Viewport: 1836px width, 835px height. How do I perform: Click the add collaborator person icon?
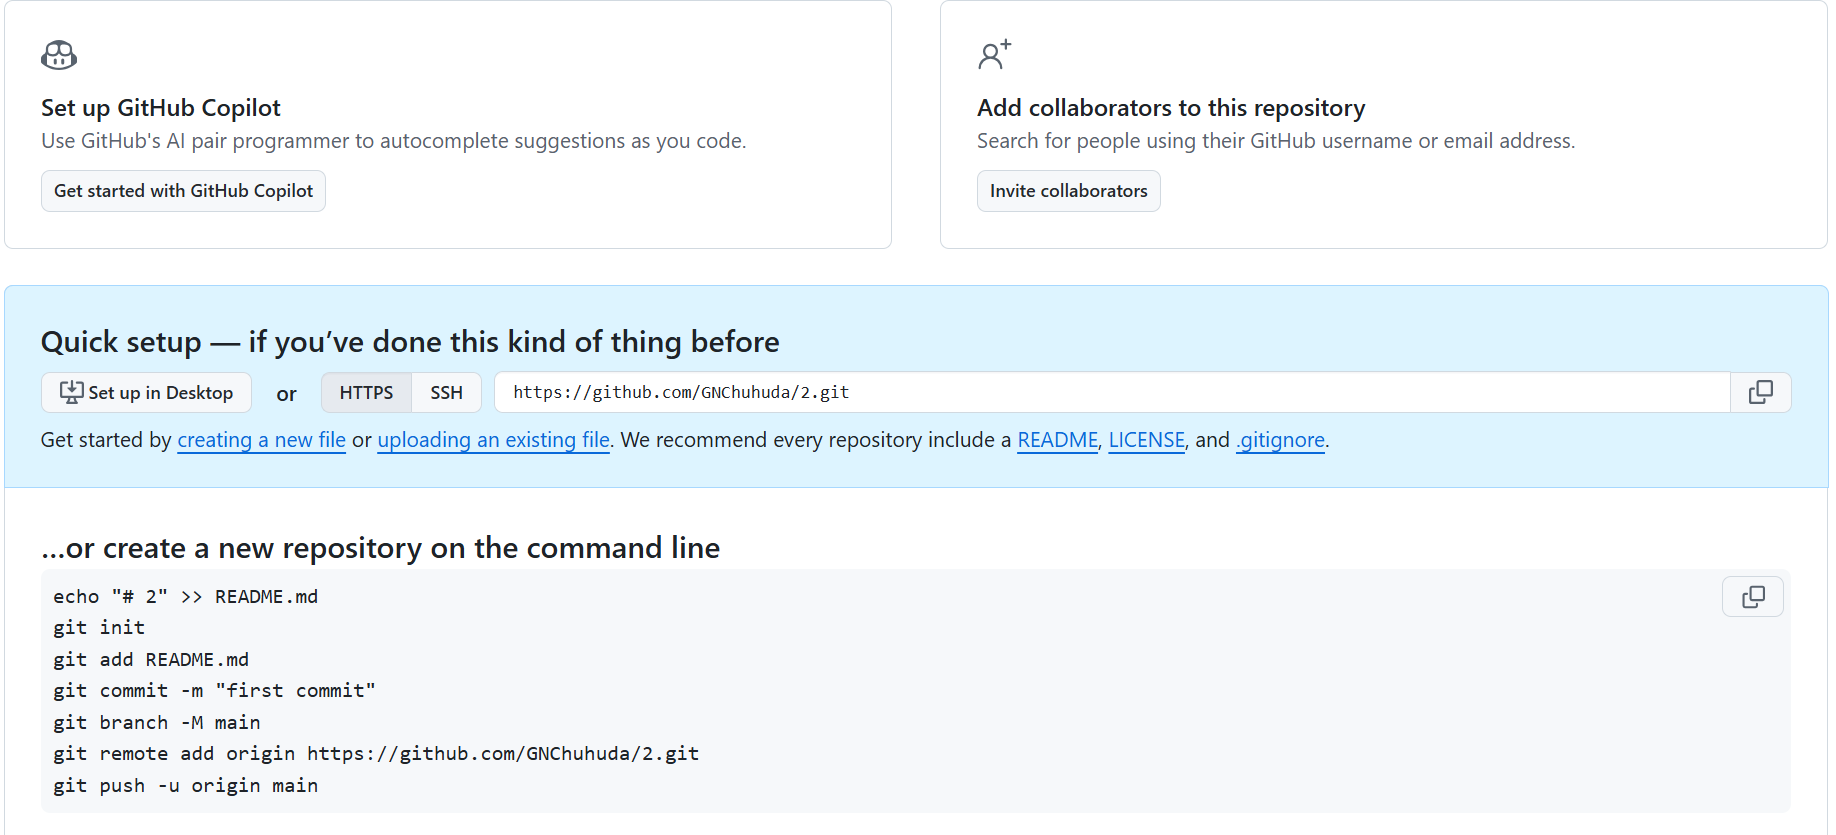click(994, 55)
